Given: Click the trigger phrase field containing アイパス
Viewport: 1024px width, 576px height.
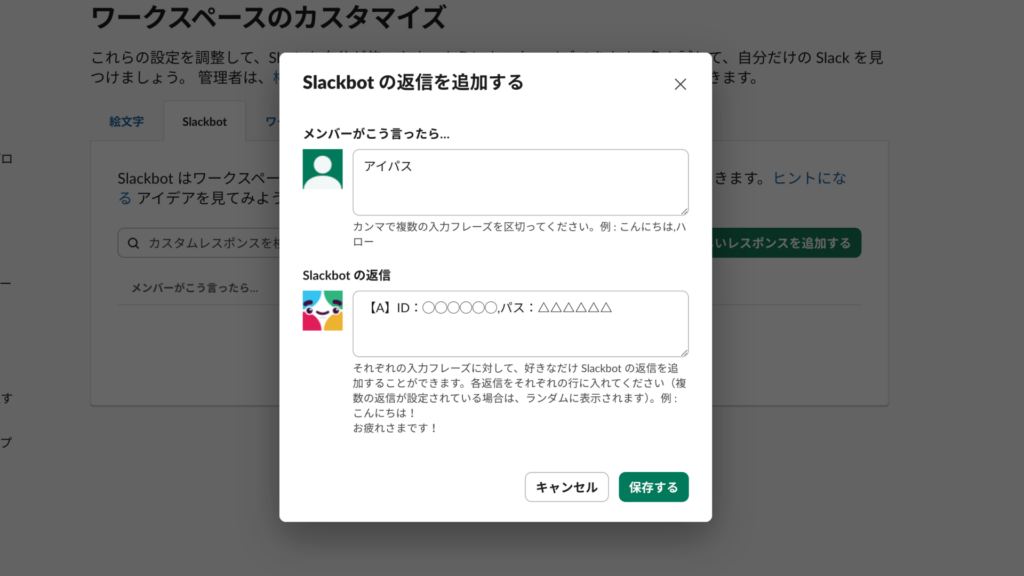Looking at the screenshot, I should point(520,180).
